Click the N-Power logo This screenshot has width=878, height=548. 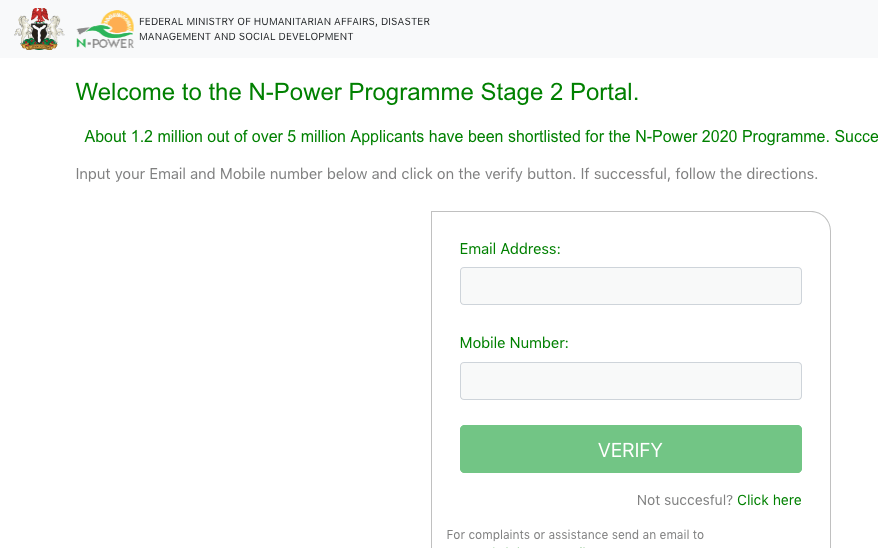pyautogui.click(x=105, y=29)
